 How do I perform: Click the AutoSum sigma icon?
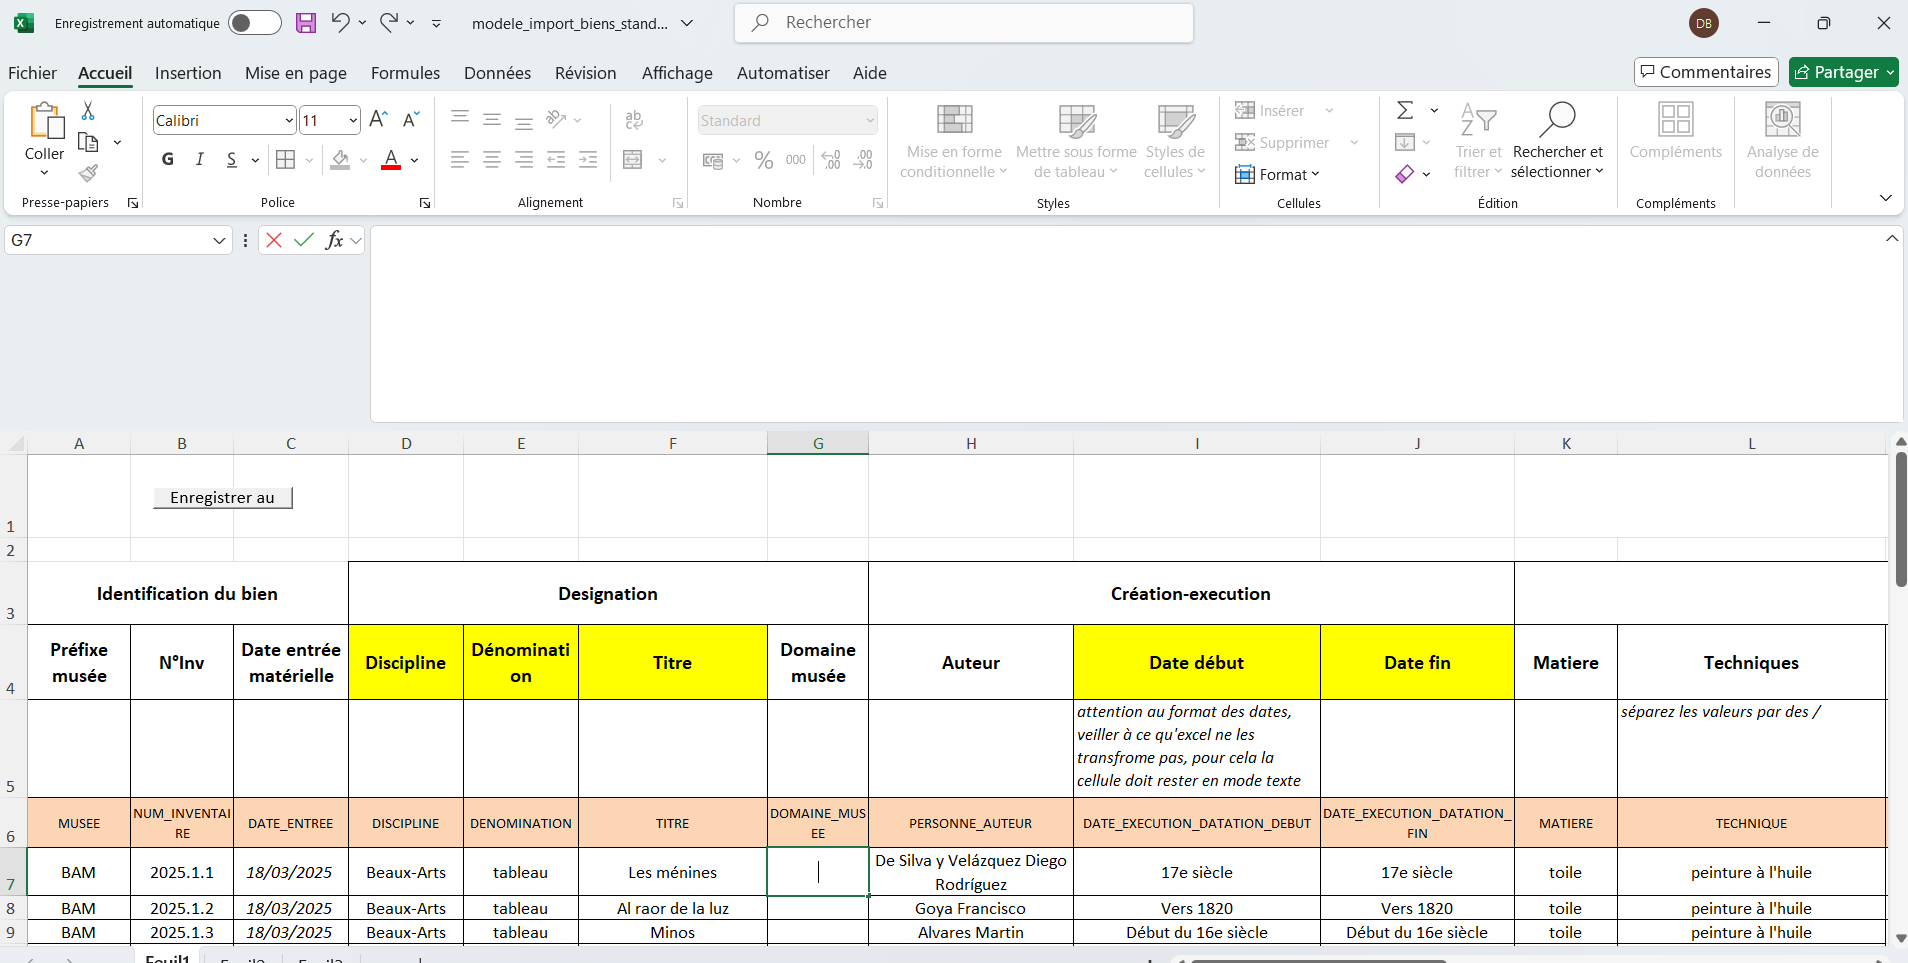click(1405, 110)
